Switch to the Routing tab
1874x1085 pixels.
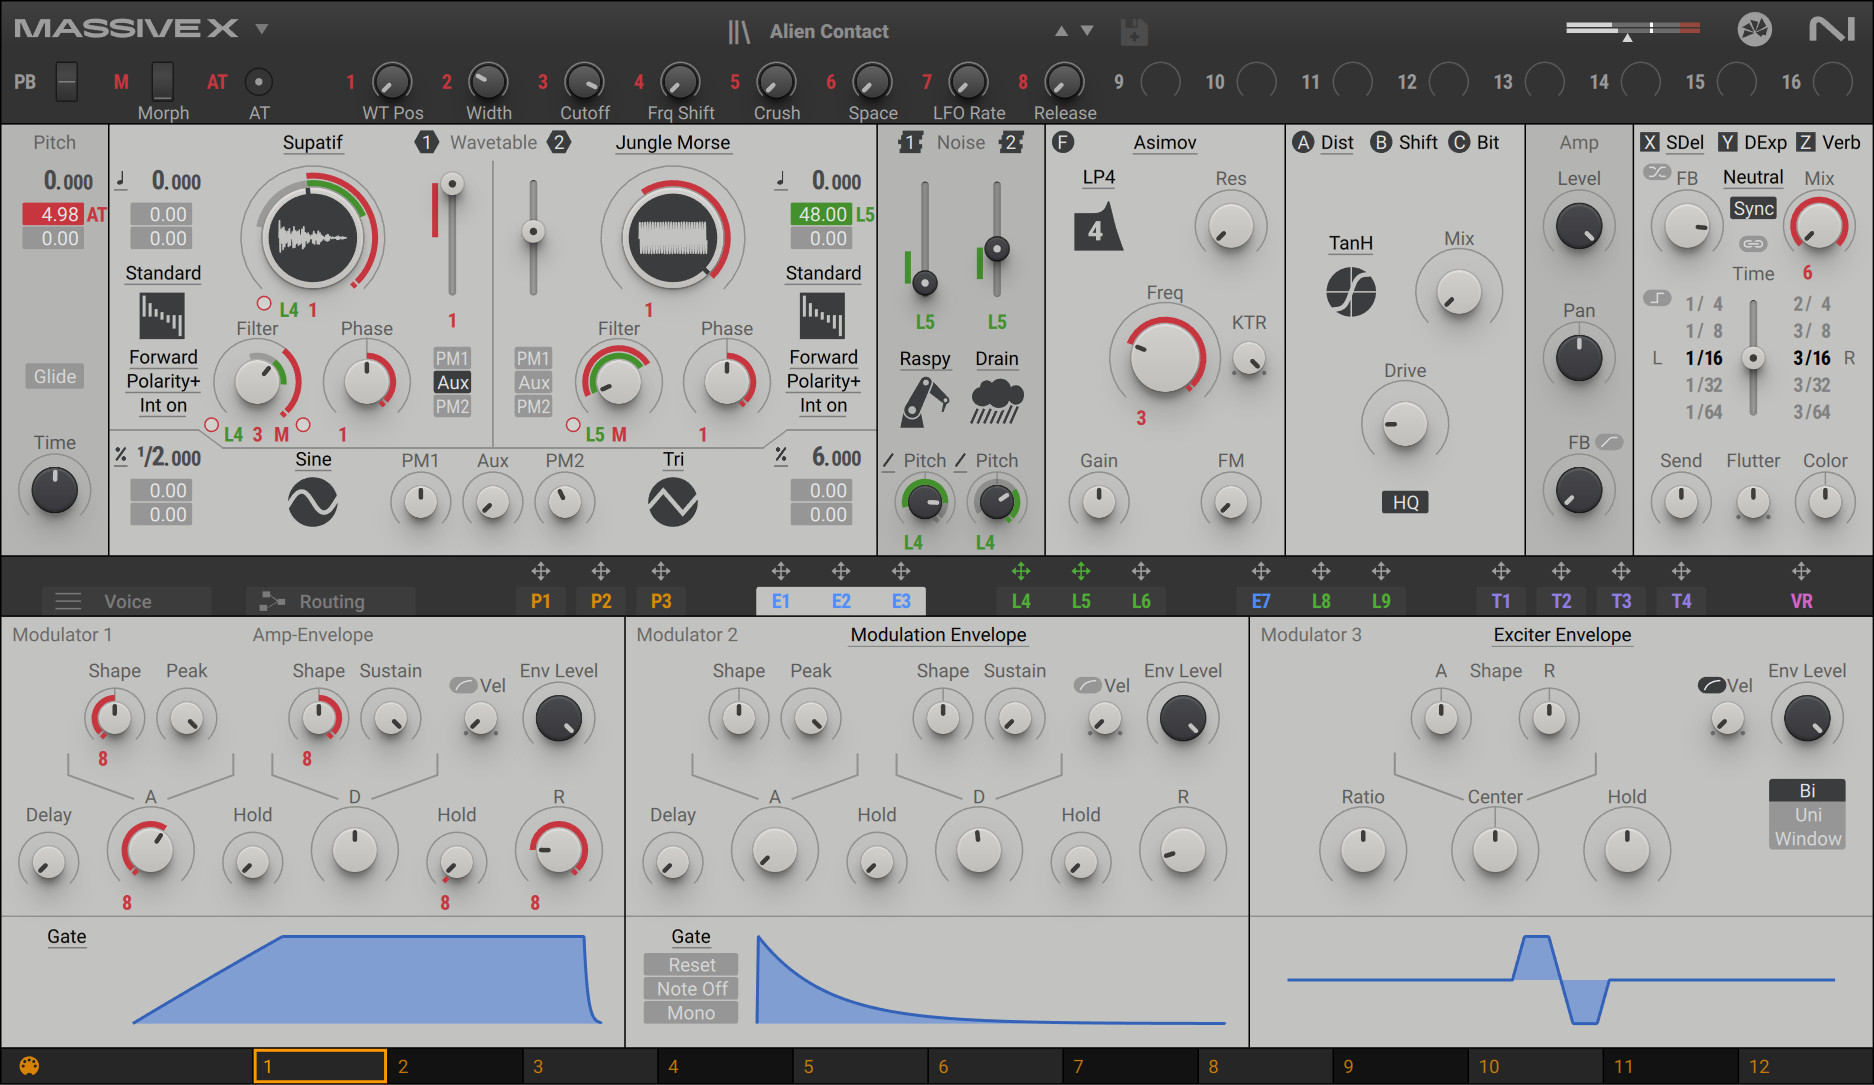pyautogui.click(x=330, y=601)
